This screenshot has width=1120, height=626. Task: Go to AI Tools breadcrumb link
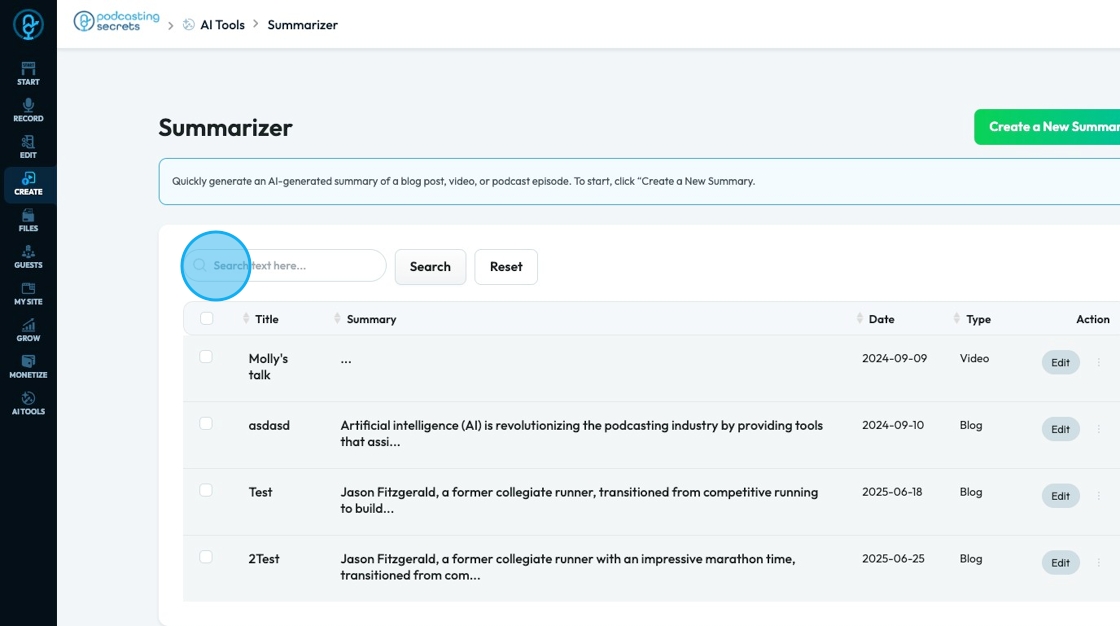tap(221, 25)
